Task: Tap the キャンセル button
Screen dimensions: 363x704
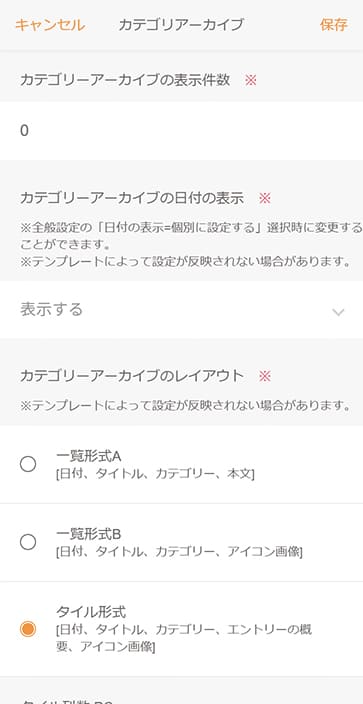Action: (50, 25)
